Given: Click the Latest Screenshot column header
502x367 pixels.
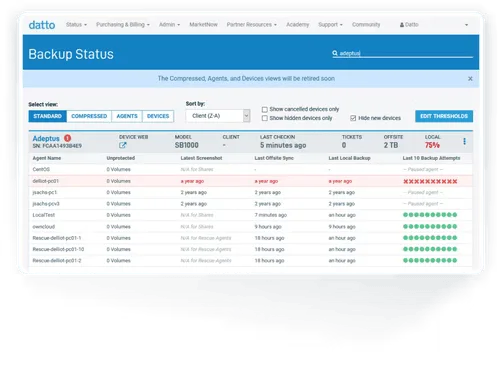Looking at the screenshot, I should pyautogui.click(x=201, y=158).
